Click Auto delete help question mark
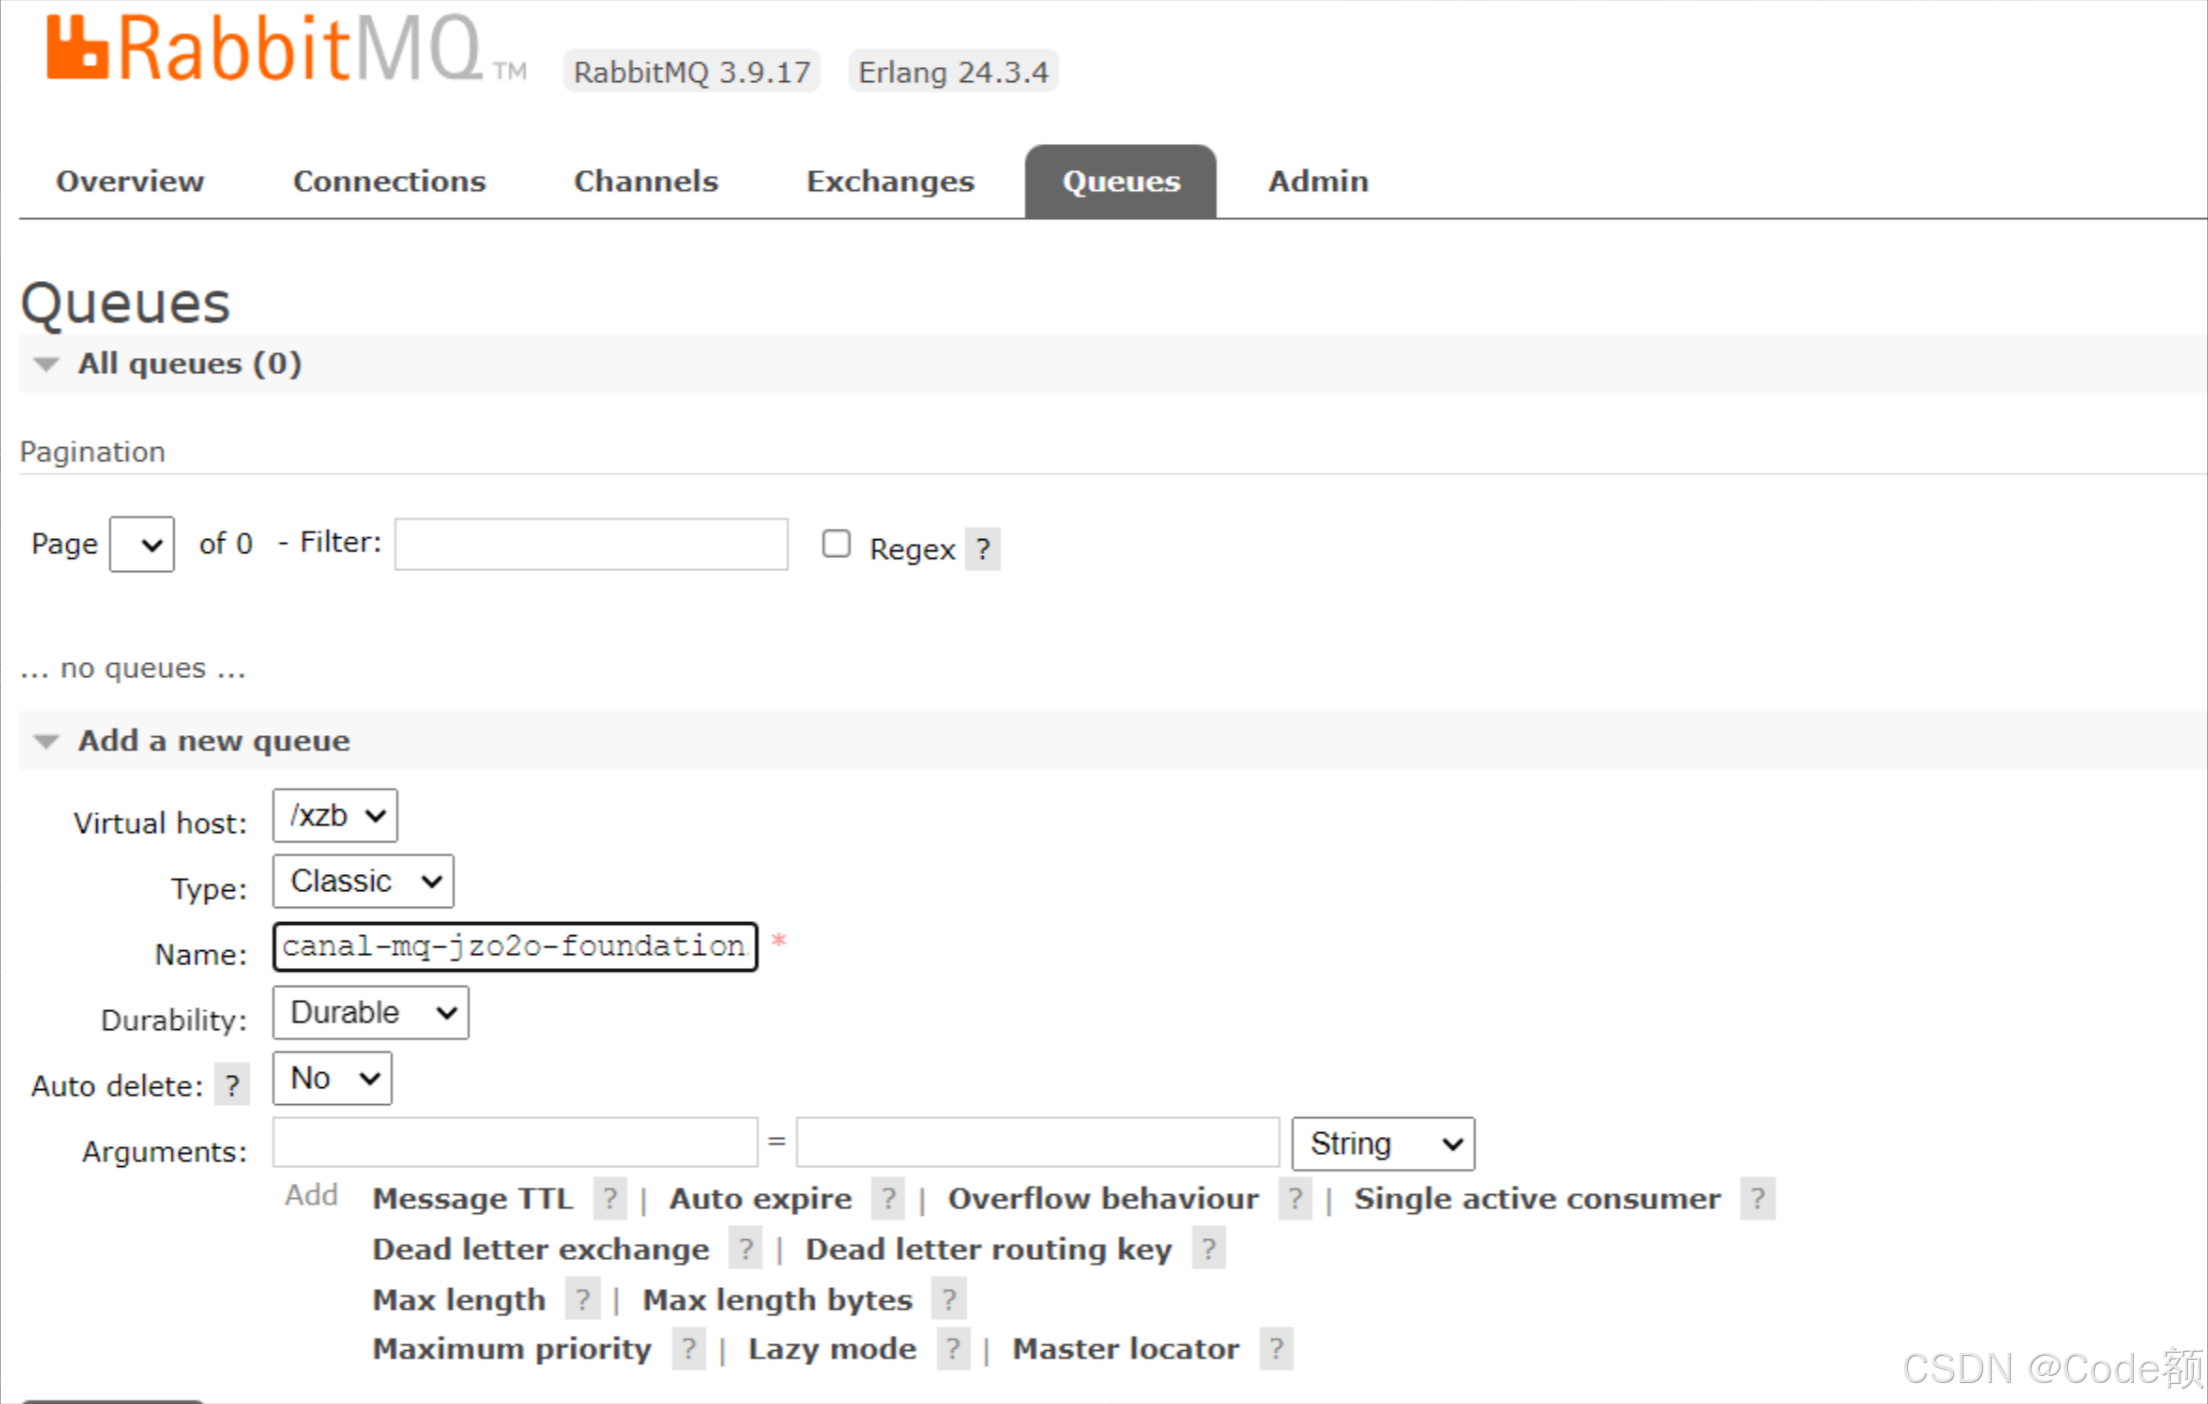This screenshot has height=1404, width=2208. click(x=232, y=1085)
